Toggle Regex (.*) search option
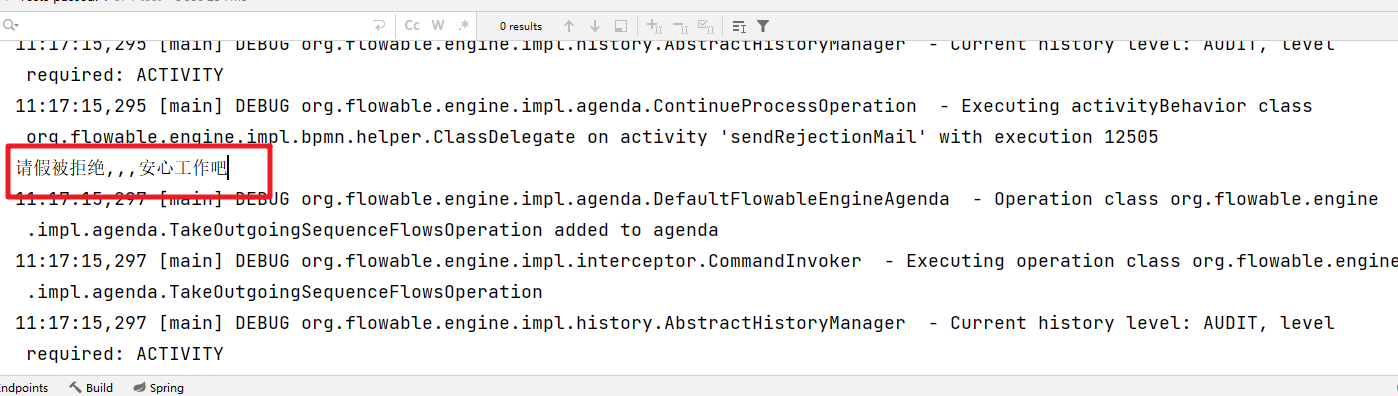Screen dimensions: 1398x396 pyautogui.click(x=463, y=25)
